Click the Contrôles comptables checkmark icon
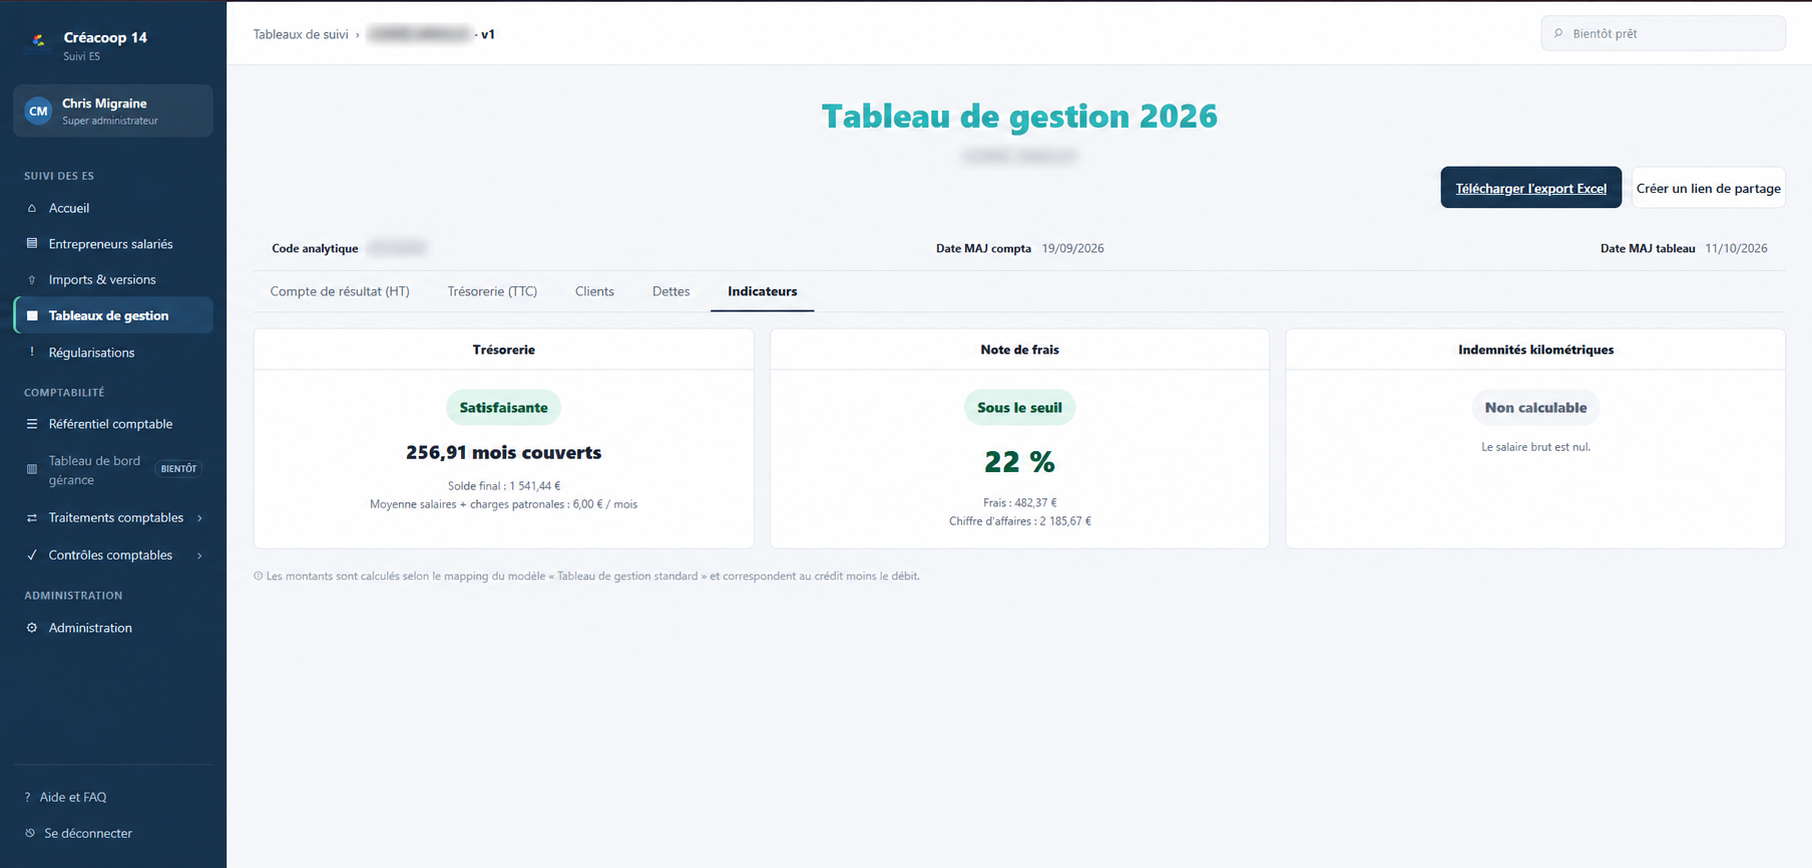1812x868 pixels. 32,555
